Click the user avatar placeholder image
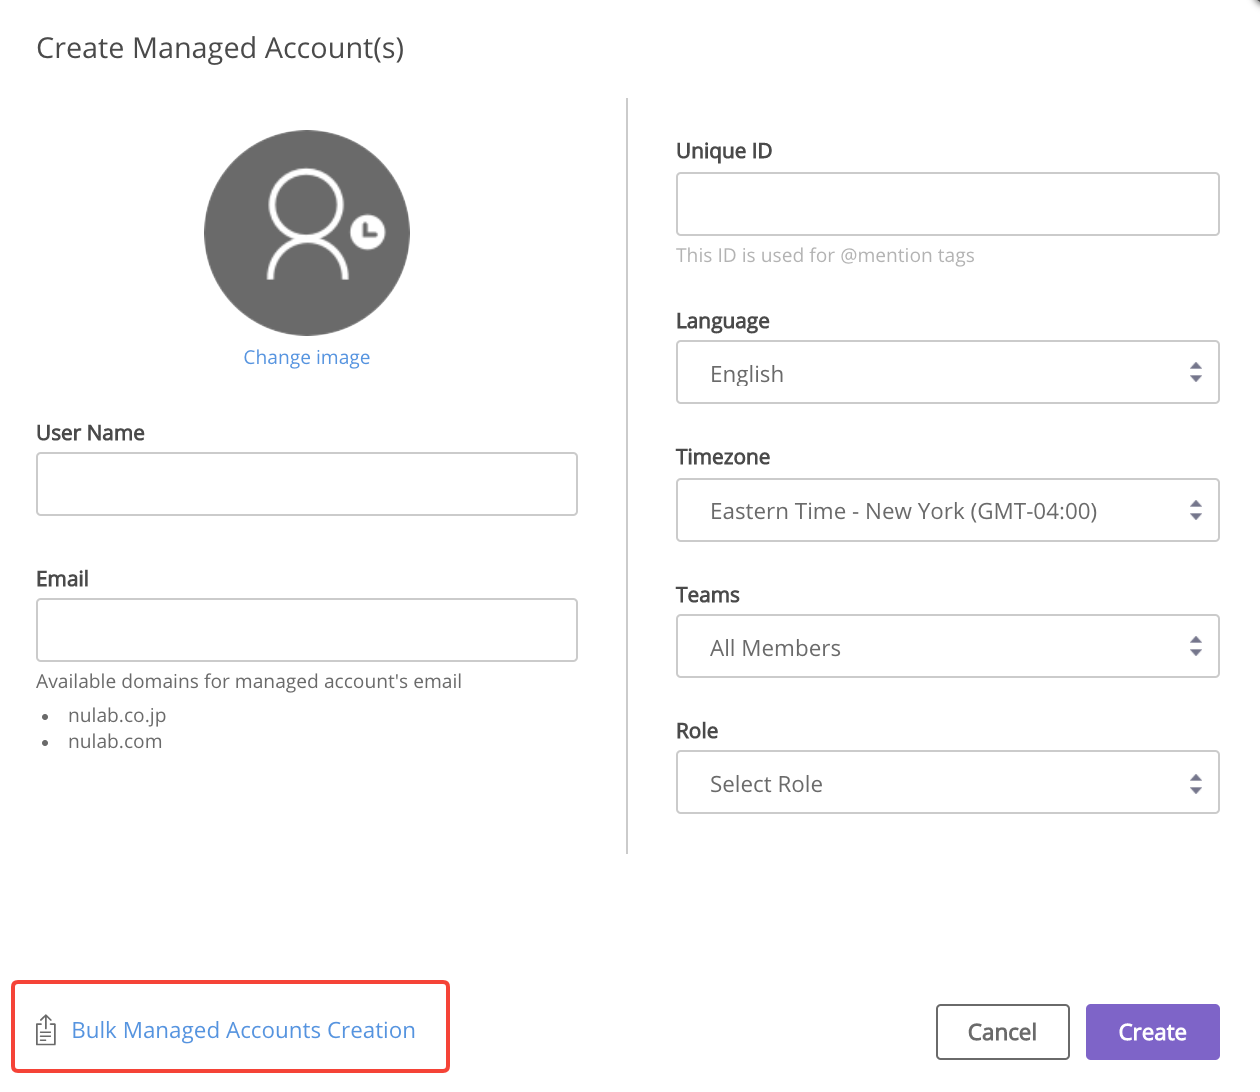 (x=307, y=233)
